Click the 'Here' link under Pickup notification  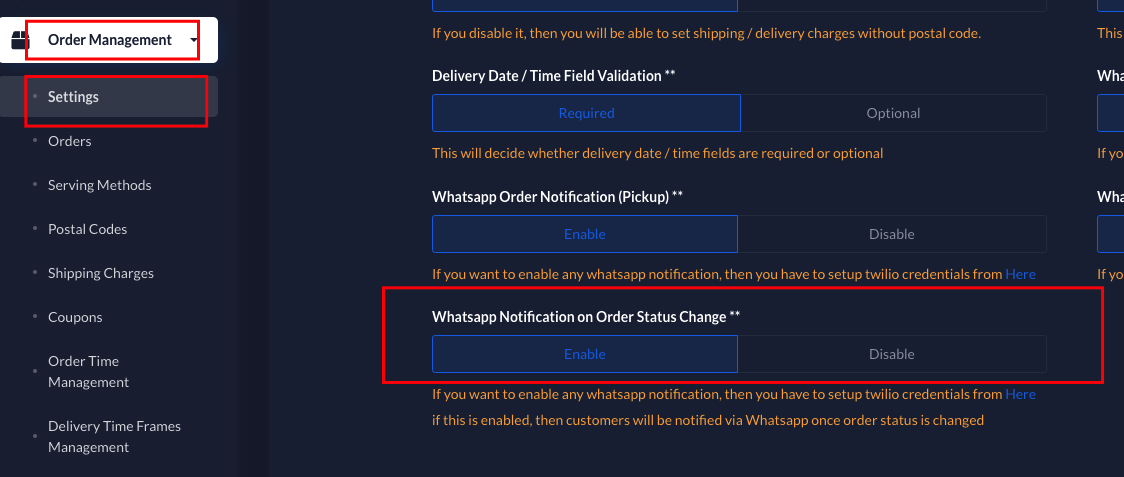click(x=1020, y=274)
